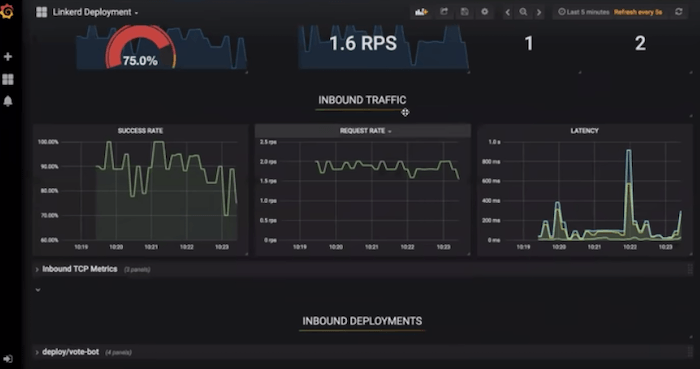The image size is (700, 369).
Task: Shift time range back with left arrow
Action: point(508,12)
